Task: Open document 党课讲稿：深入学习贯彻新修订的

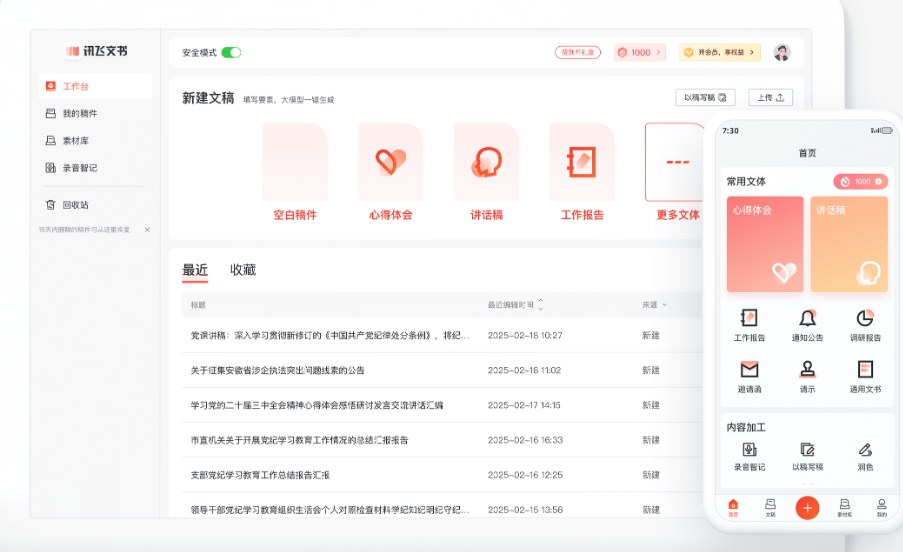Action: 330,336
